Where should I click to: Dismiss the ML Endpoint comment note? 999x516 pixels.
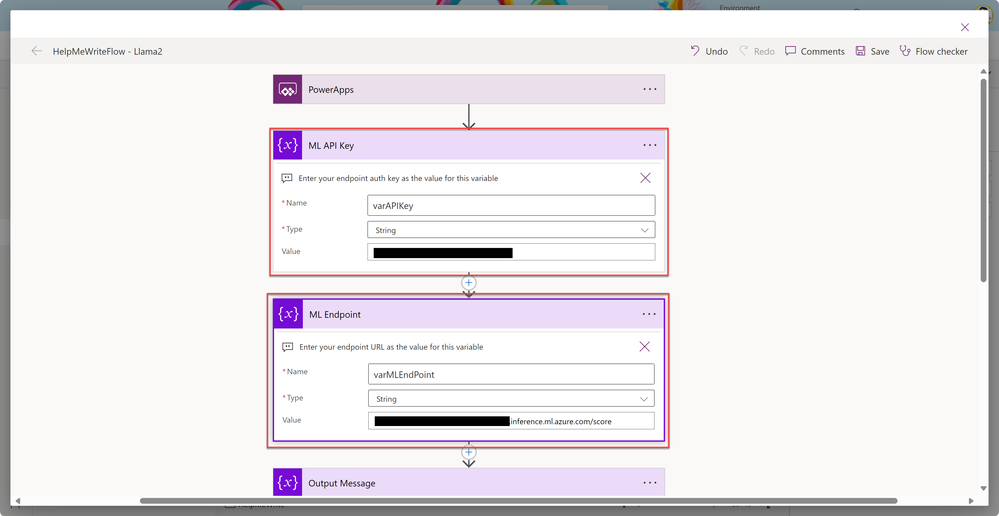645,347
